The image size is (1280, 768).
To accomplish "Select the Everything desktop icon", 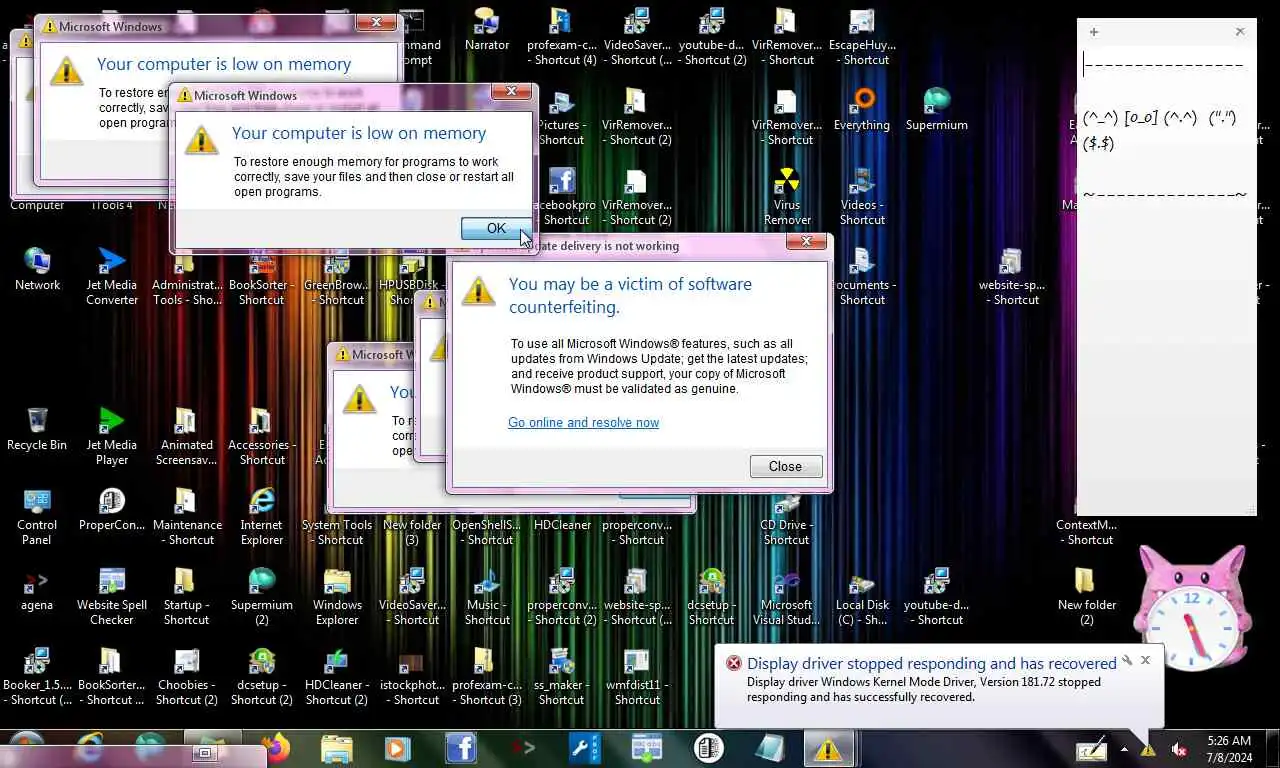I will pos(861,110).
